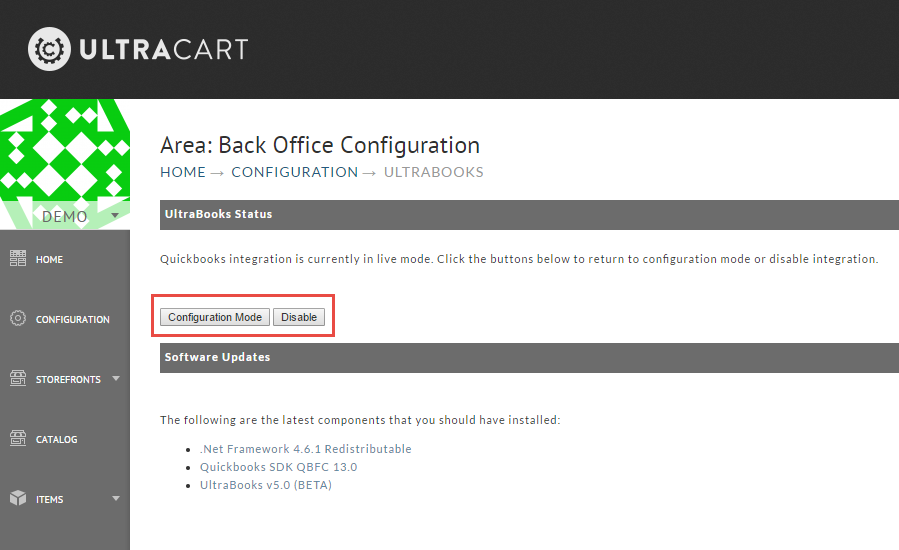Click the Configuration Mode button
Image resolution: width=899 pixels, height=550 pixels.
click(214, 317)
